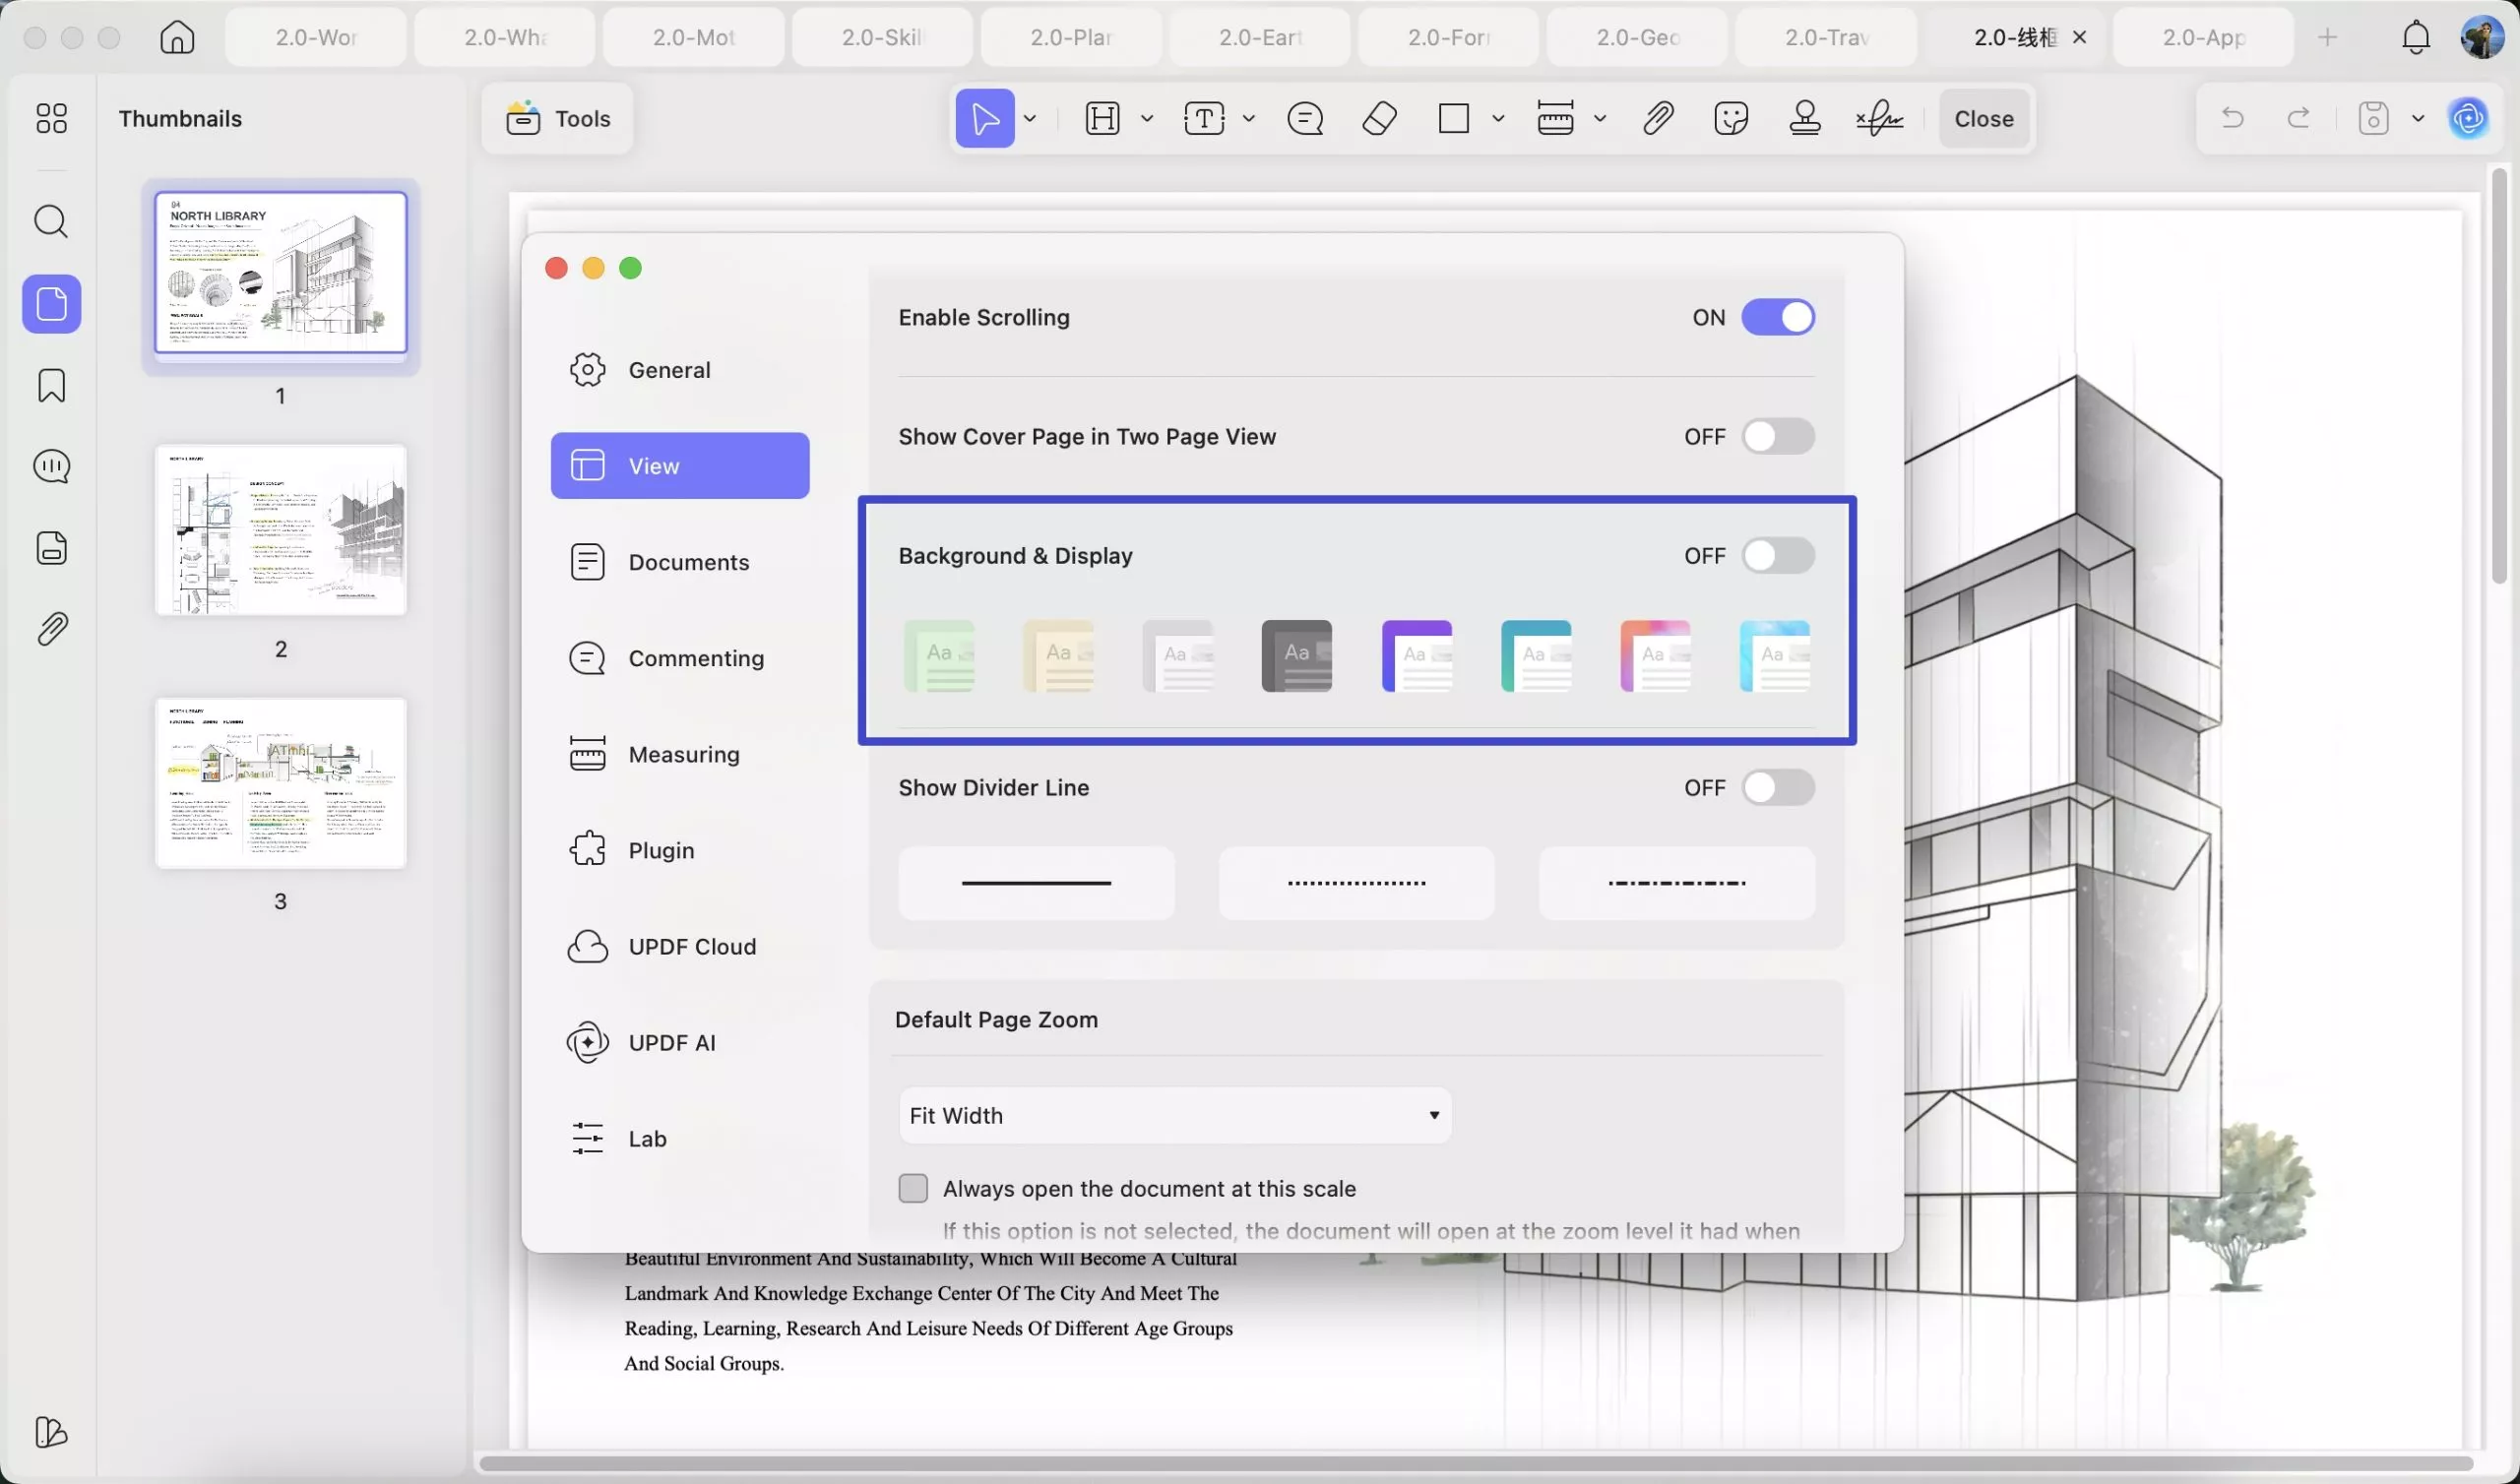Select the highlight text tool

click(1102, 118)
